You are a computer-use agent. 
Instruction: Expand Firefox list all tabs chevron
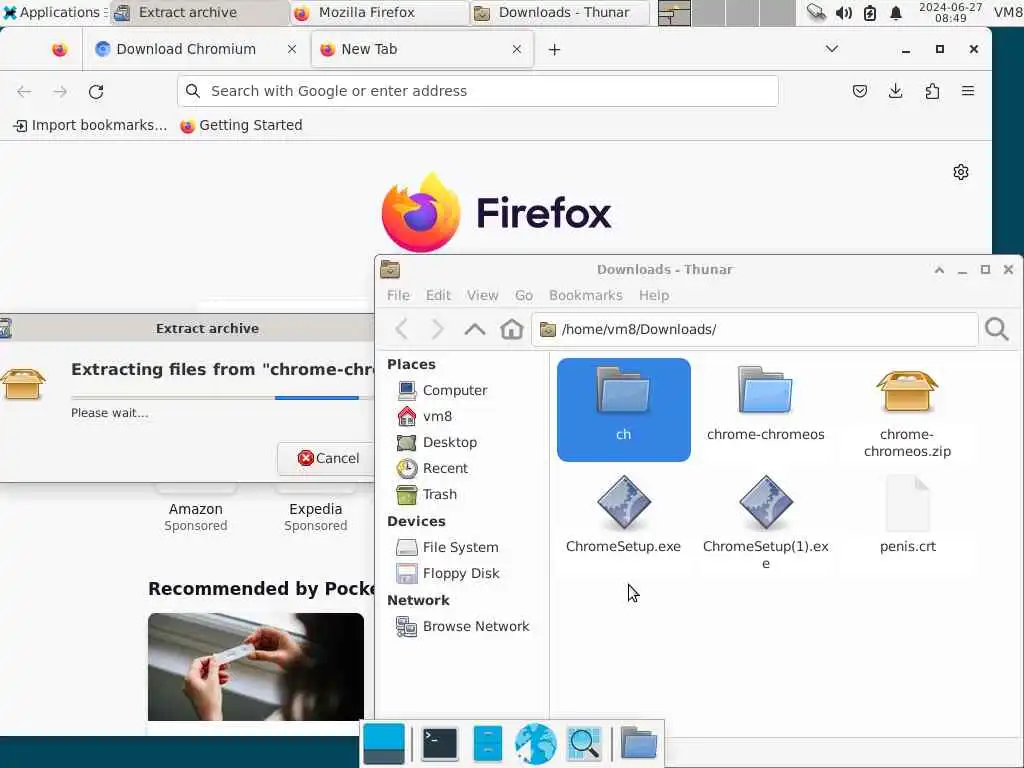click(x=831, y=49)
